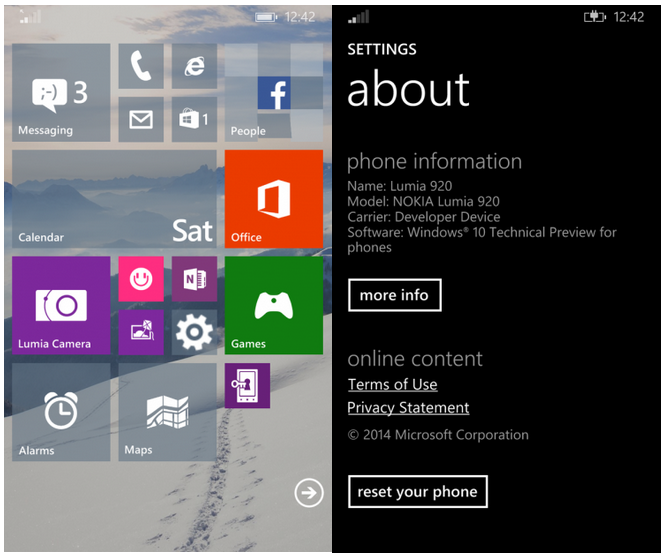Open the Calendar tile
This screenshot has height=558, width=667.
click(x=114, y=199)
